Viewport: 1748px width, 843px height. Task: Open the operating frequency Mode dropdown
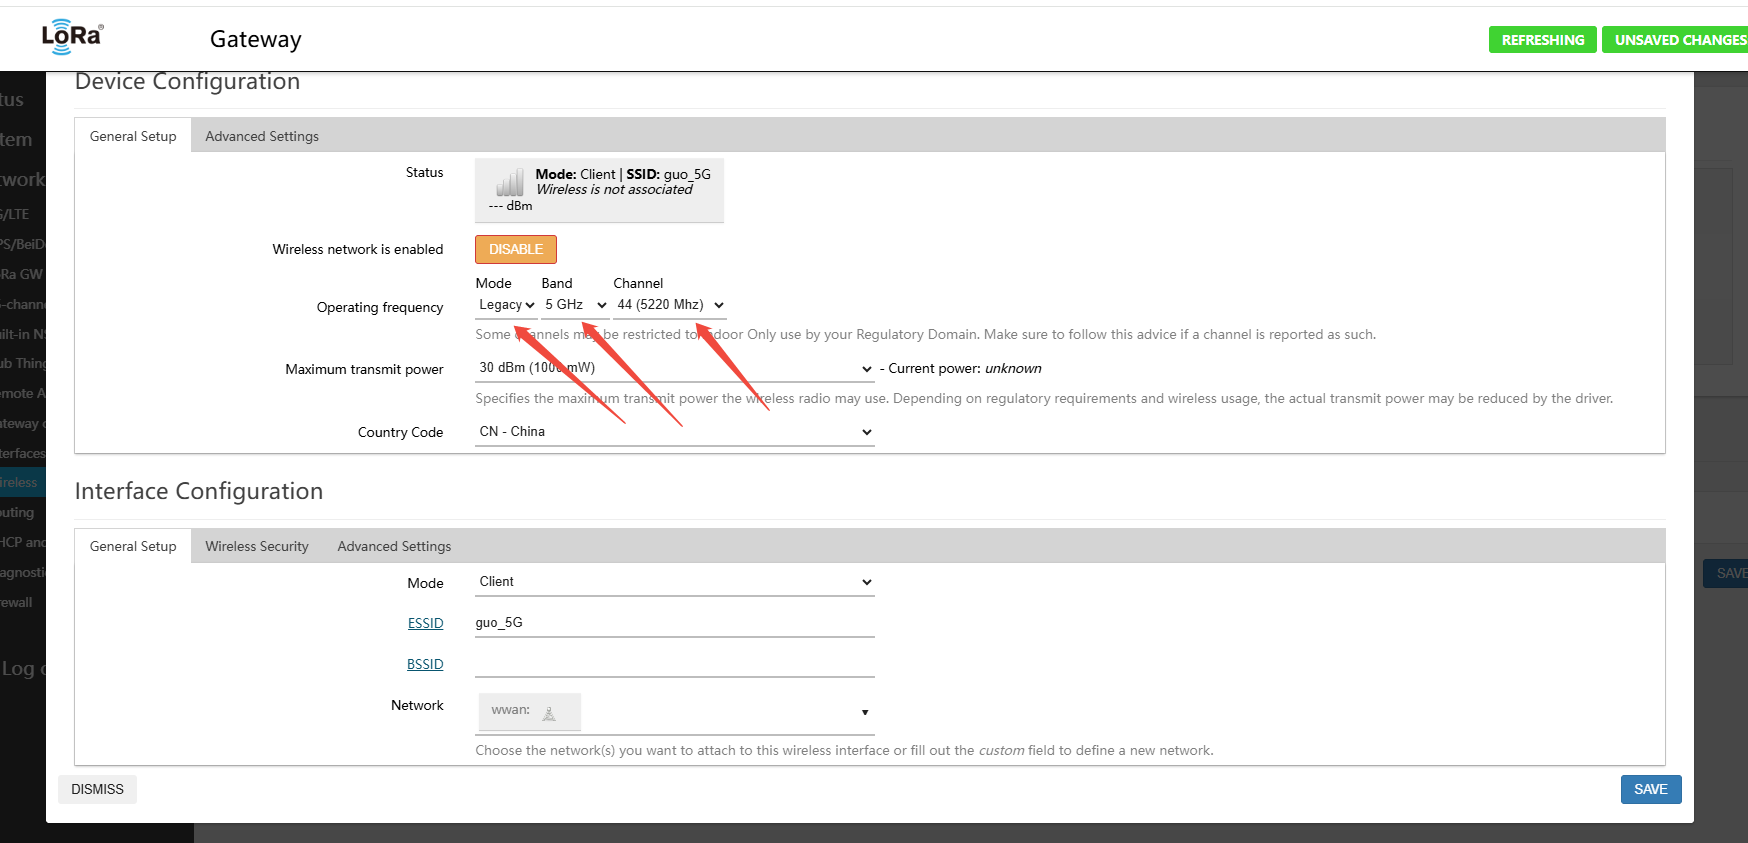tap(506, 305)
